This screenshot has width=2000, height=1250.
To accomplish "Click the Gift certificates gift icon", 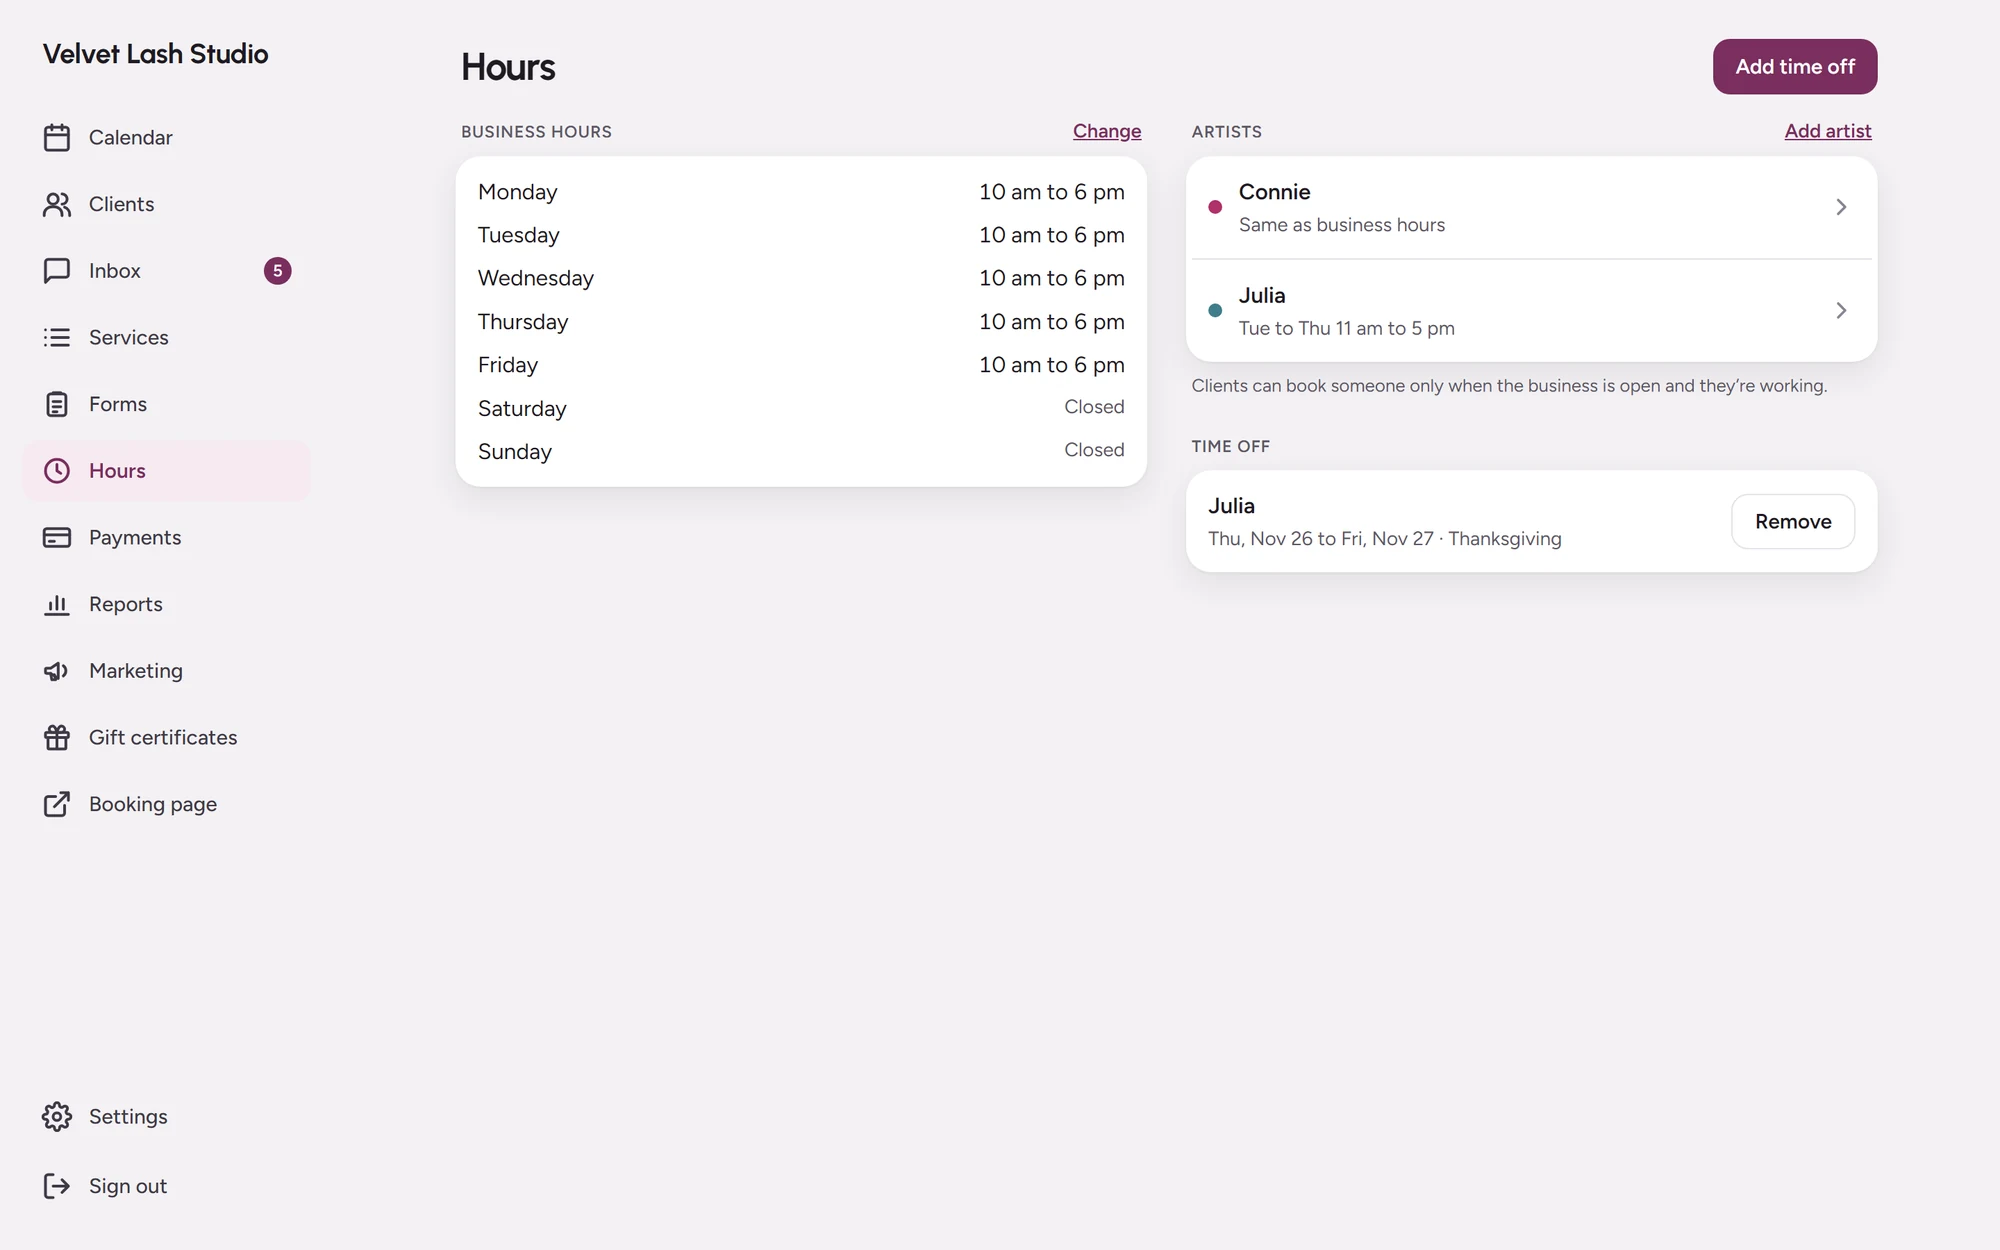I will (57, 738).
